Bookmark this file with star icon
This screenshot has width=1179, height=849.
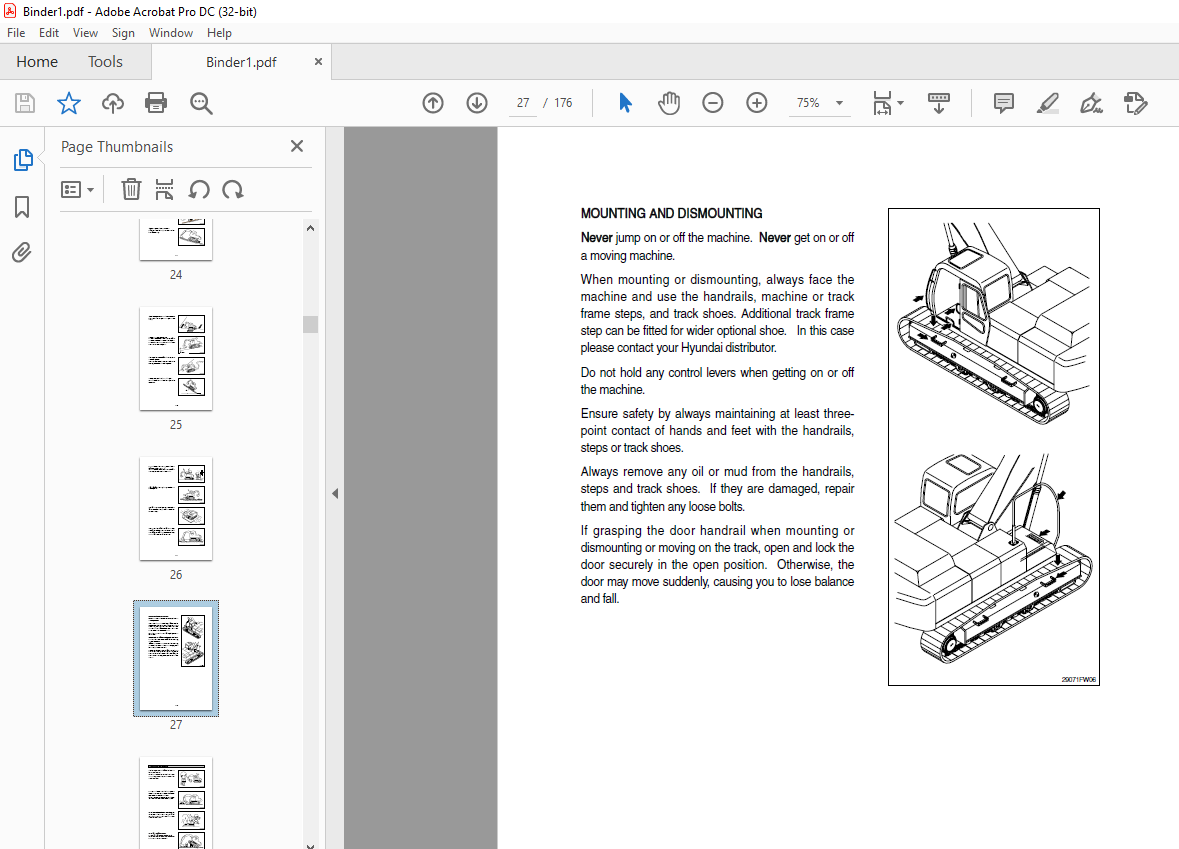point(68,103)
